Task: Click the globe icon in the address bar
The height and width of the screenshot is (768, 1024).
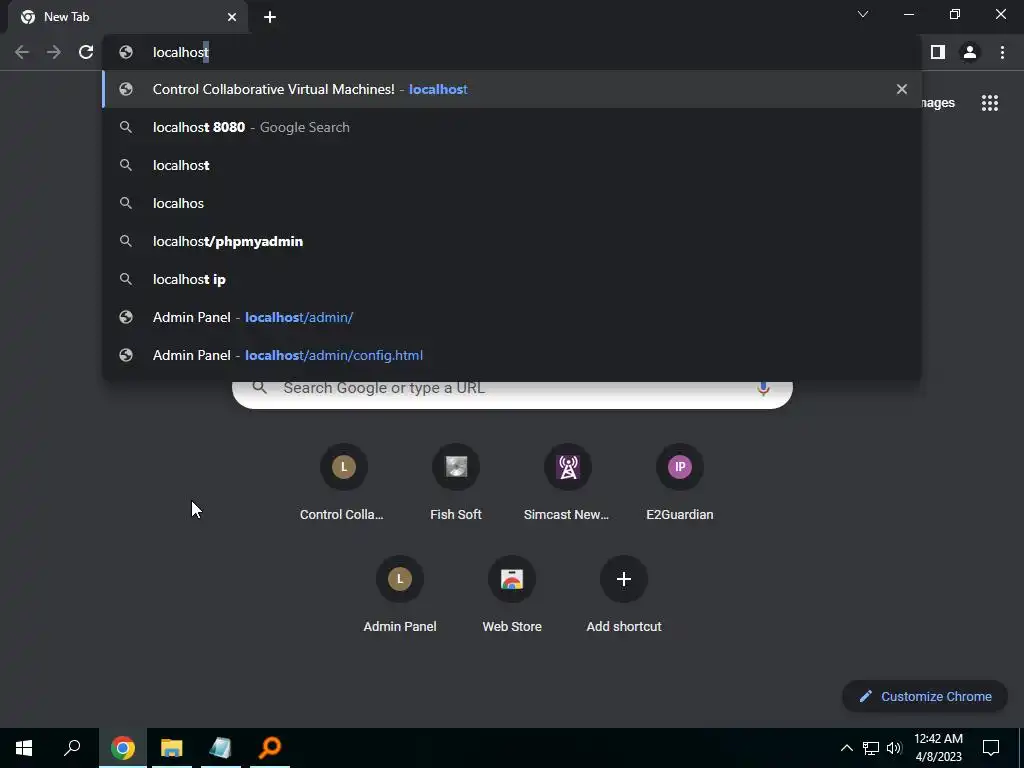Action: [126, 52]
